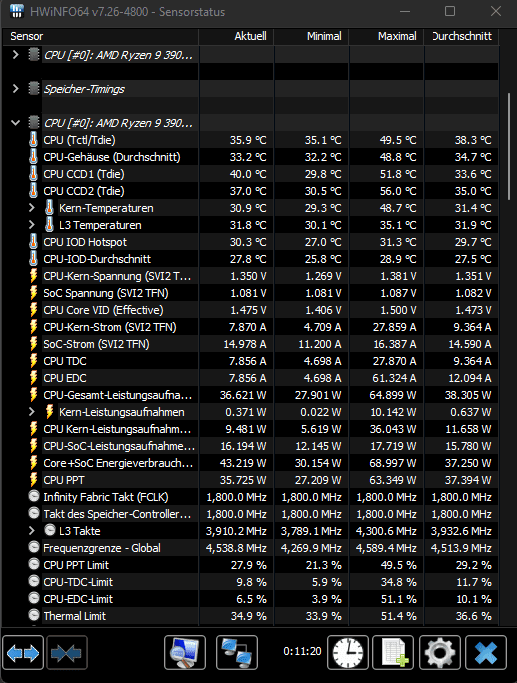517x683 pixels.
Task: Click the Sensor column header
Action: tap(101, 37)
